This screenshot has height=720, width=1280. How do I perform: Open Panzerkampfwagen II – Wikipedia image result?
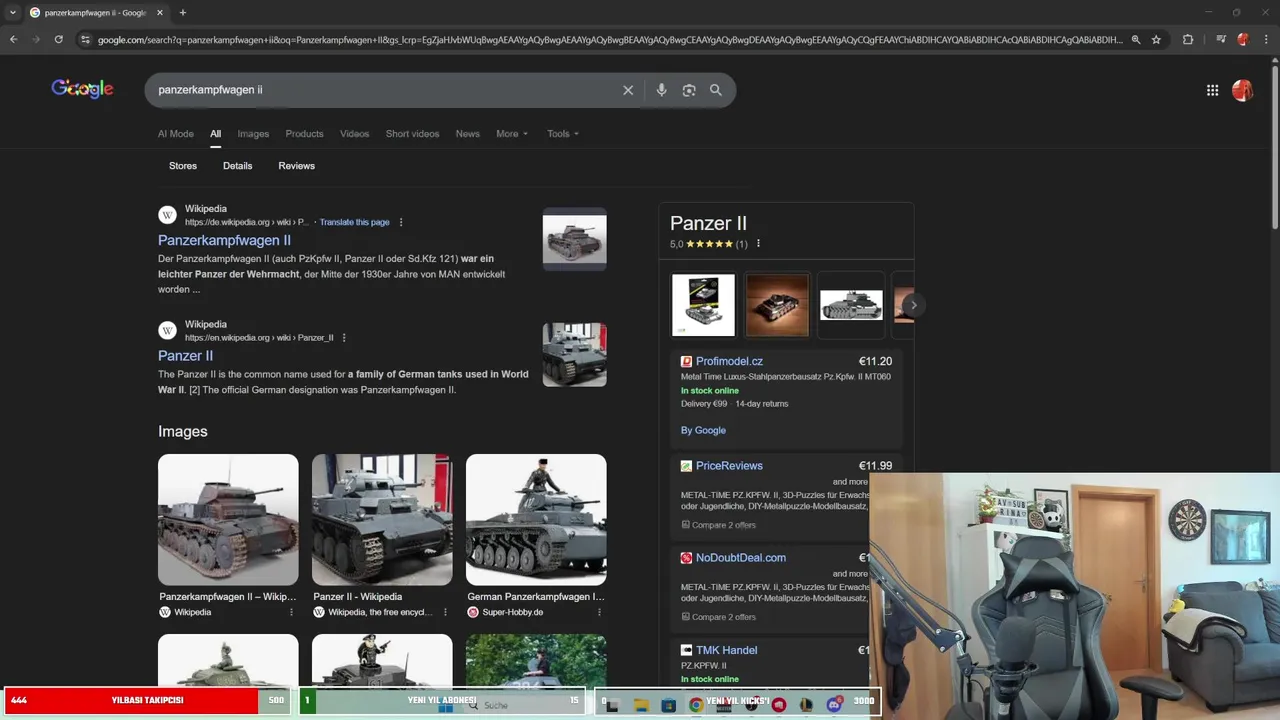(228, 520)
